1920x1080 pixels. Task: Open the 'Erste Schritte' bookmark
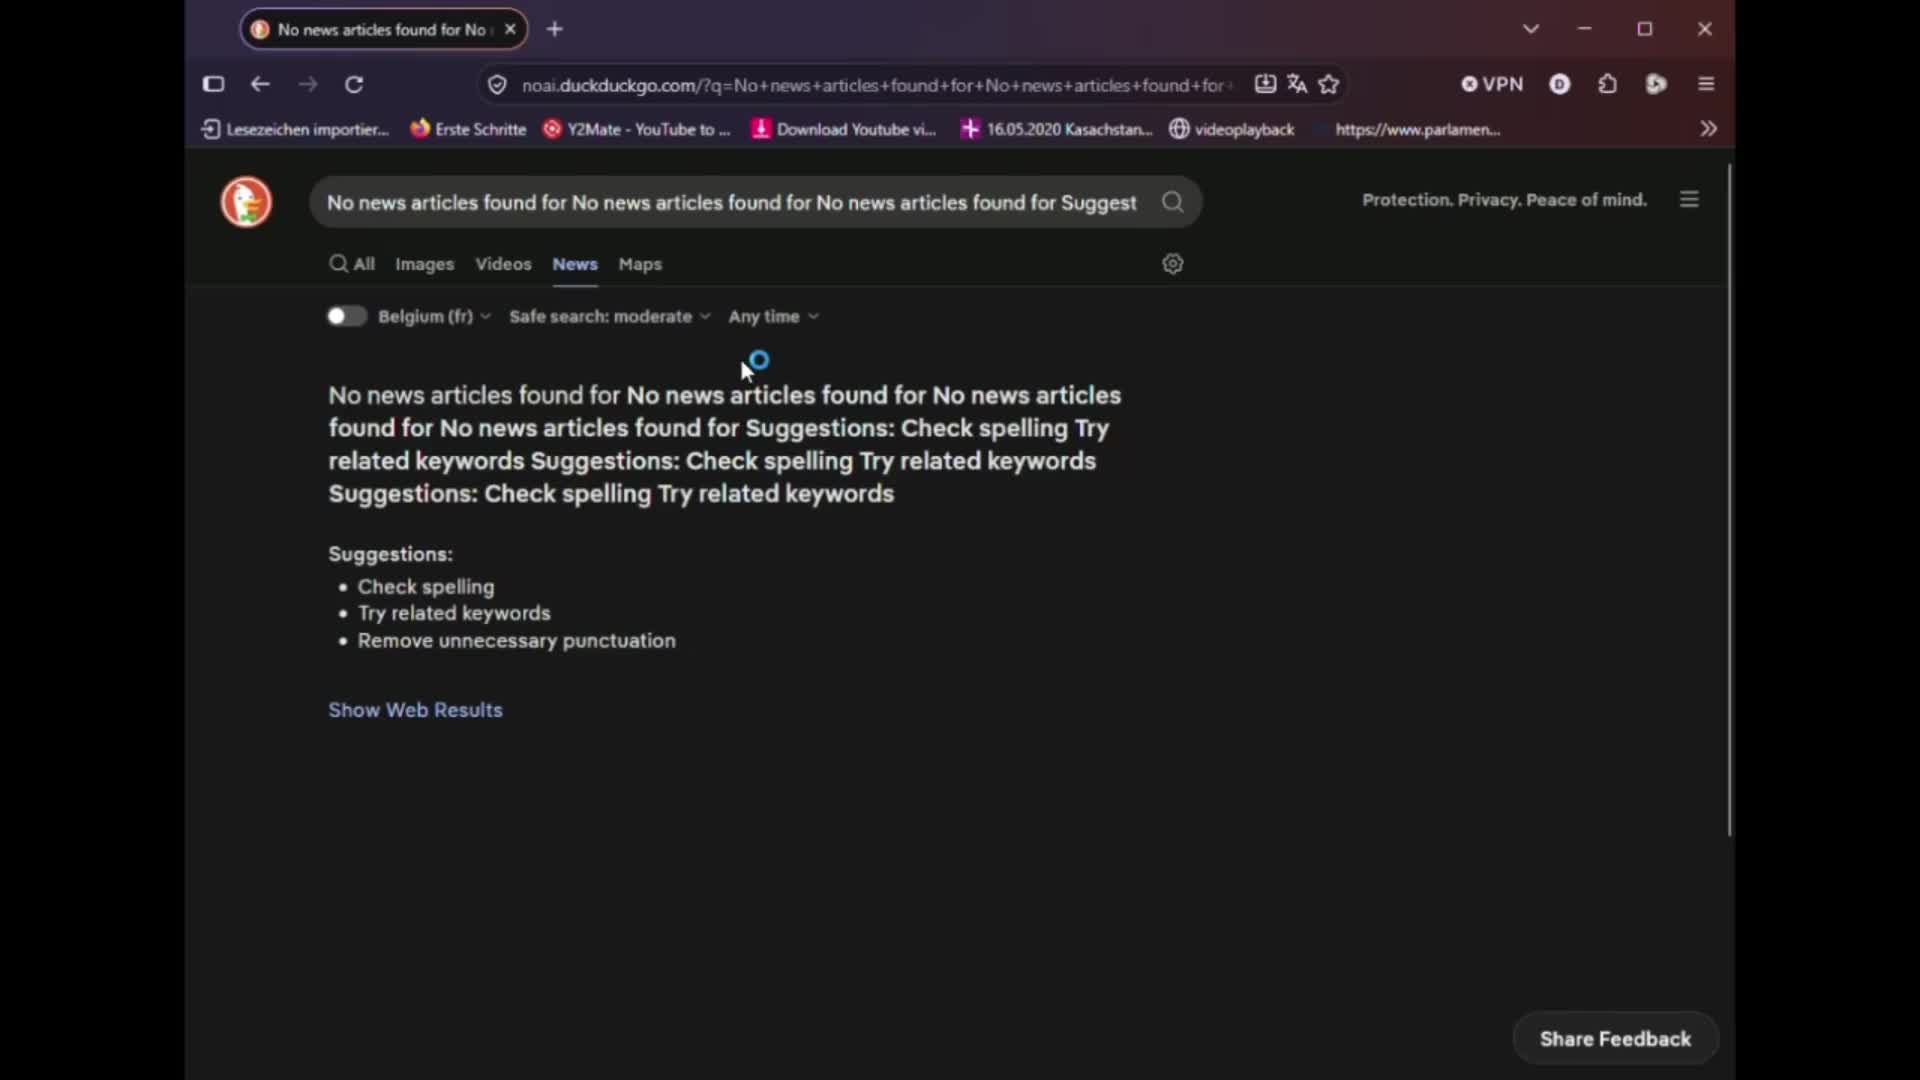coord(468,129)
